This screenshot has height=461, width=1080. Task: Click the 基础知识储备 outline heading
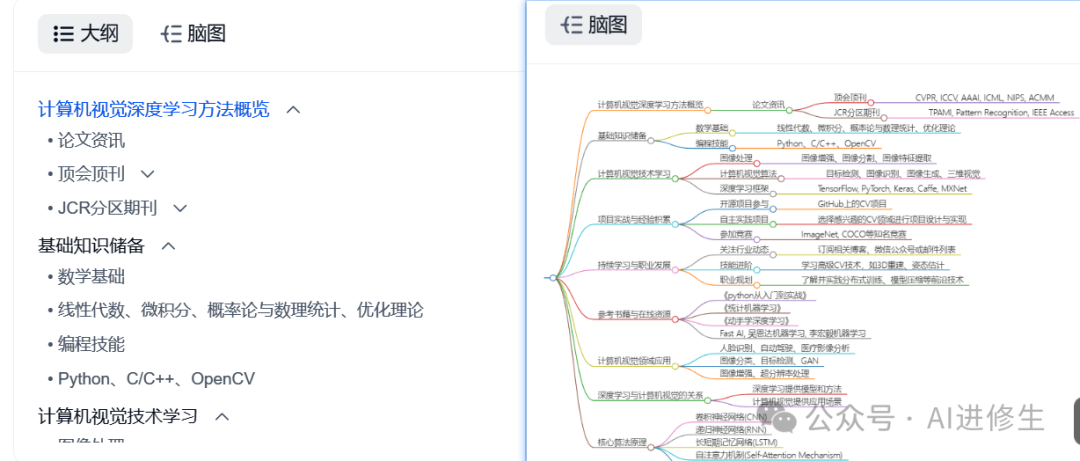click(x=92, y=245)
